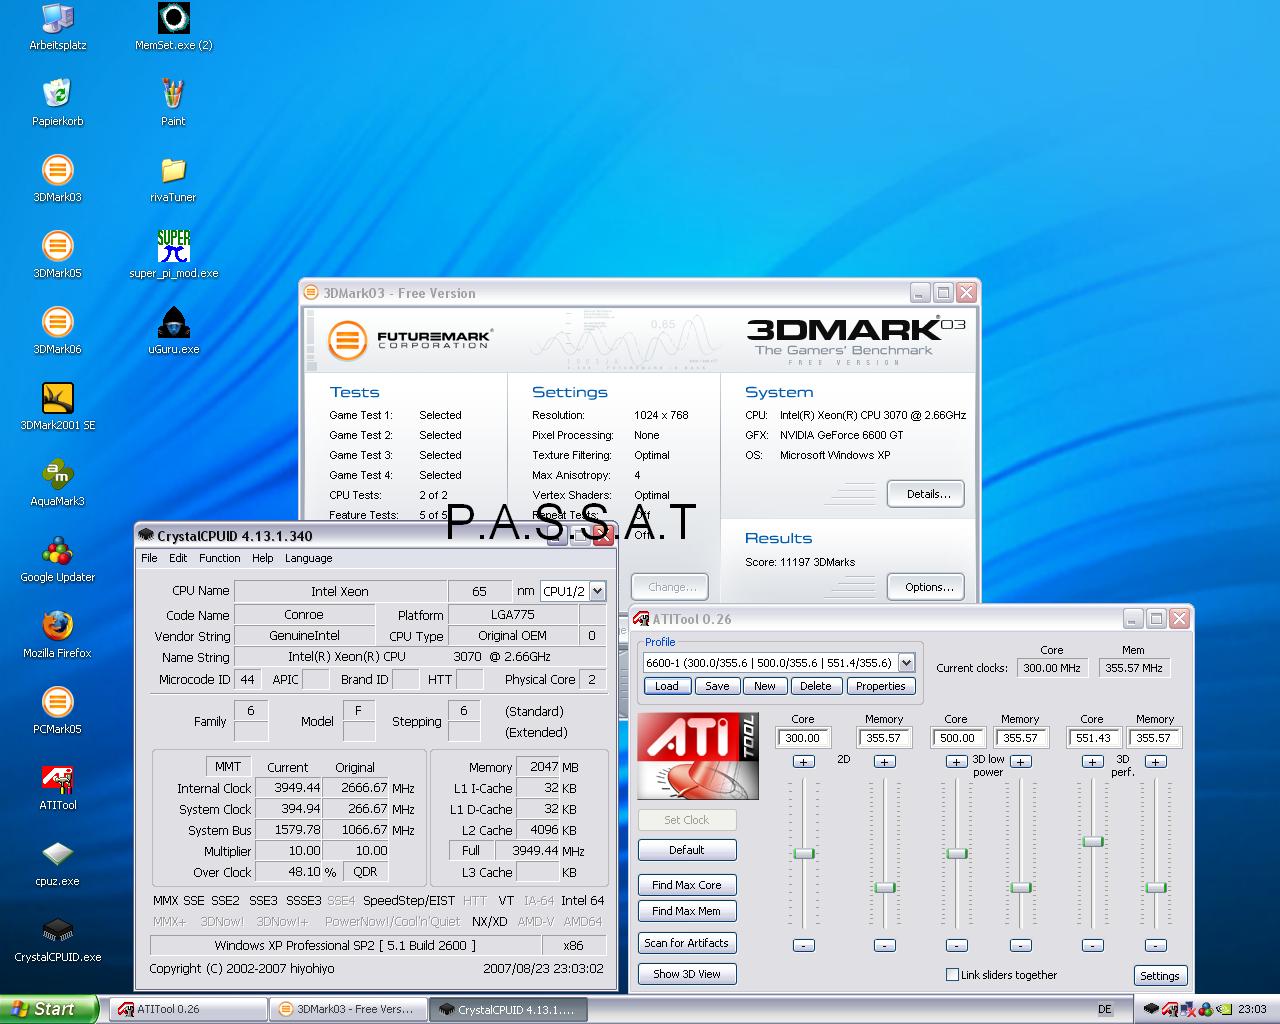This screenshot has width=1280, height=1024.
Task: Click the Find Max Core button
Action: click(x=687, y=885)
